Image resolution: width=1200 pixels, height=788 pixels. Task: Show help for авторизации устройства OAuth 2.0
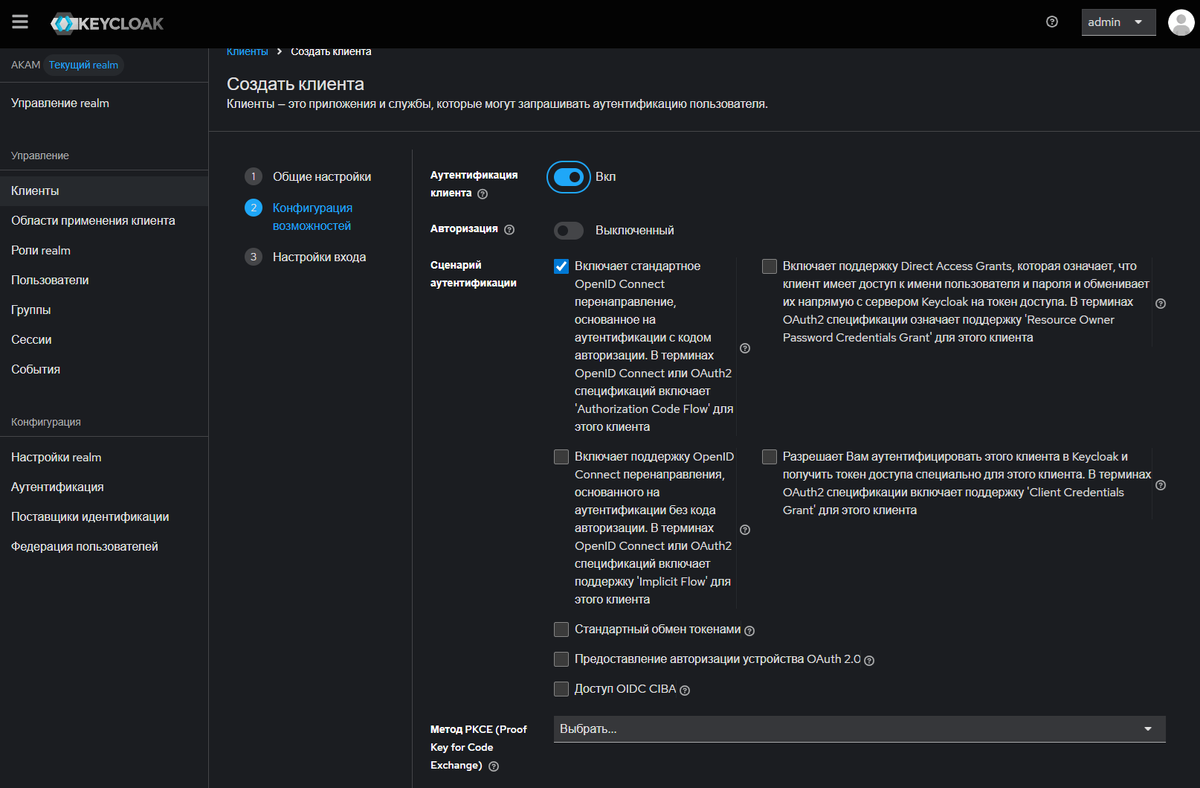[869, 661]
